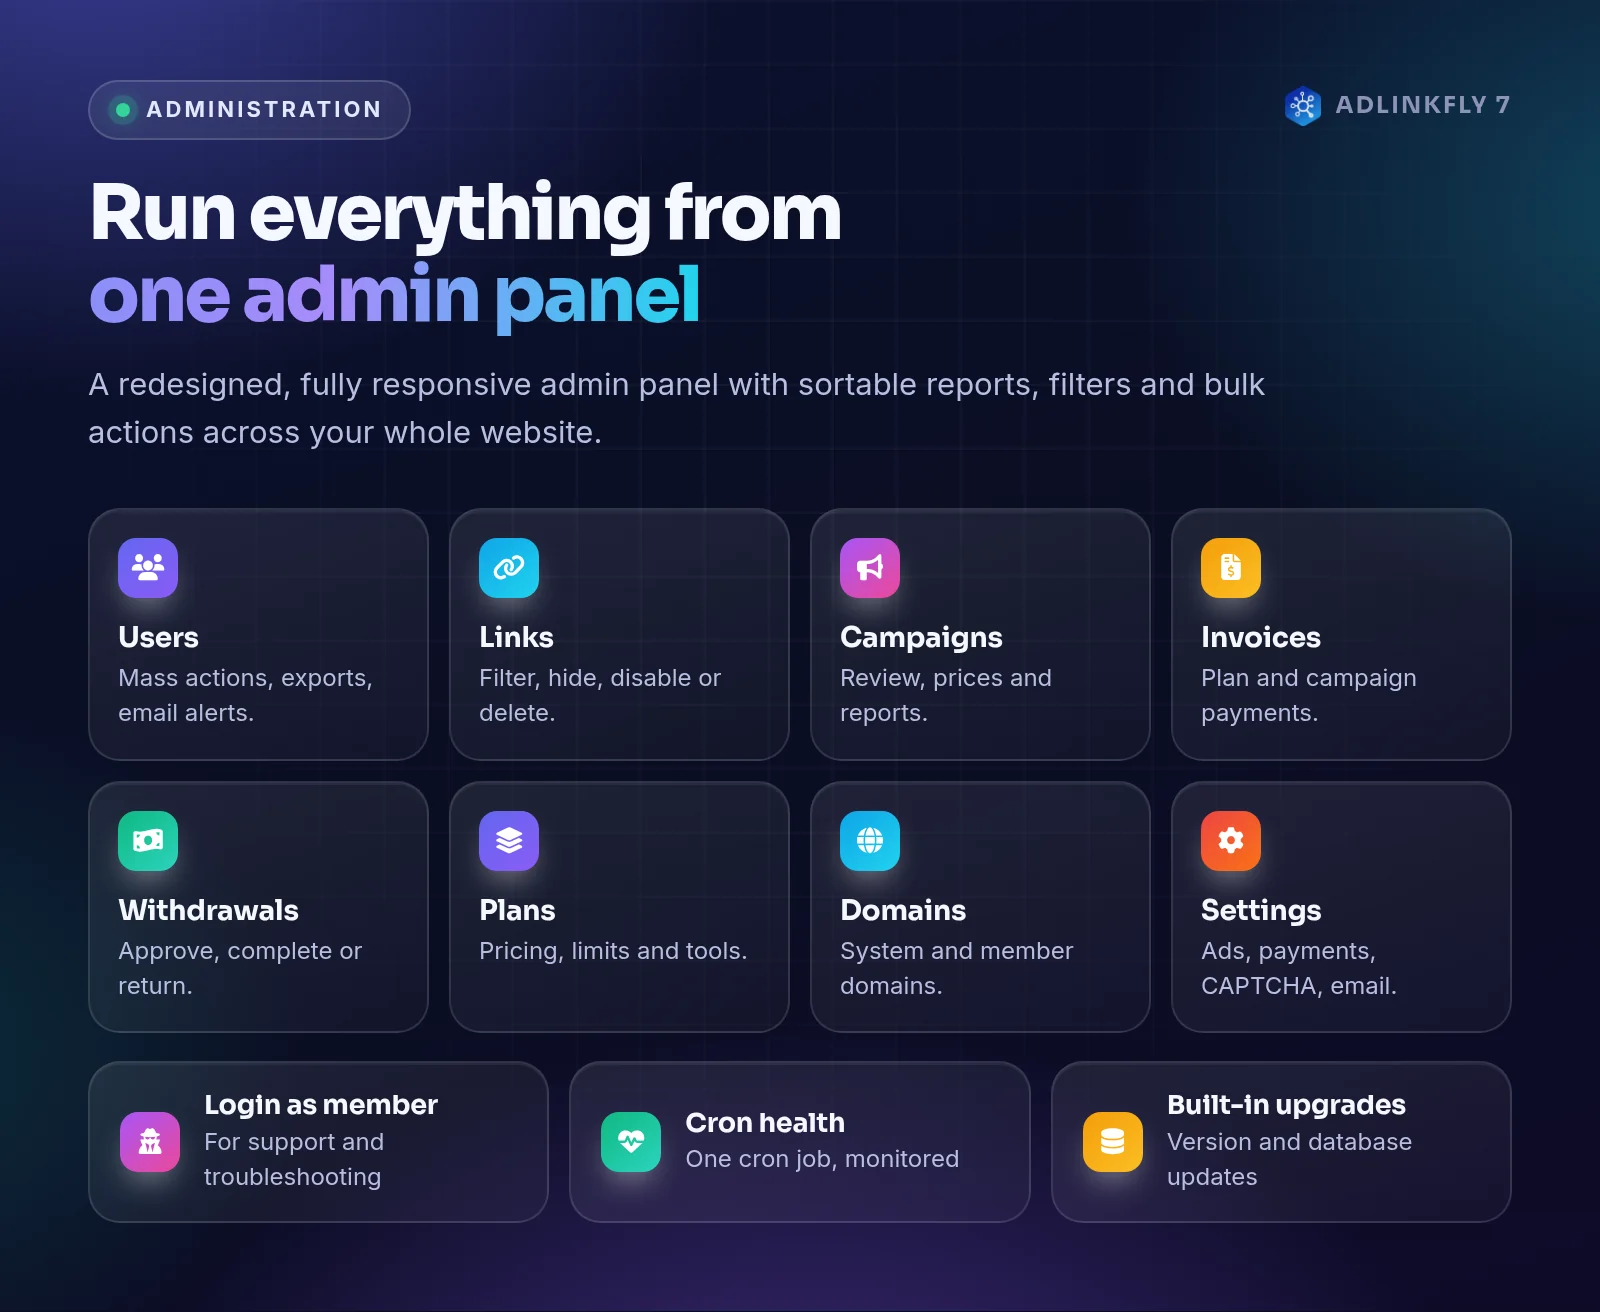
Task: Click the 'Run everything from' headline
Action: 466,214
